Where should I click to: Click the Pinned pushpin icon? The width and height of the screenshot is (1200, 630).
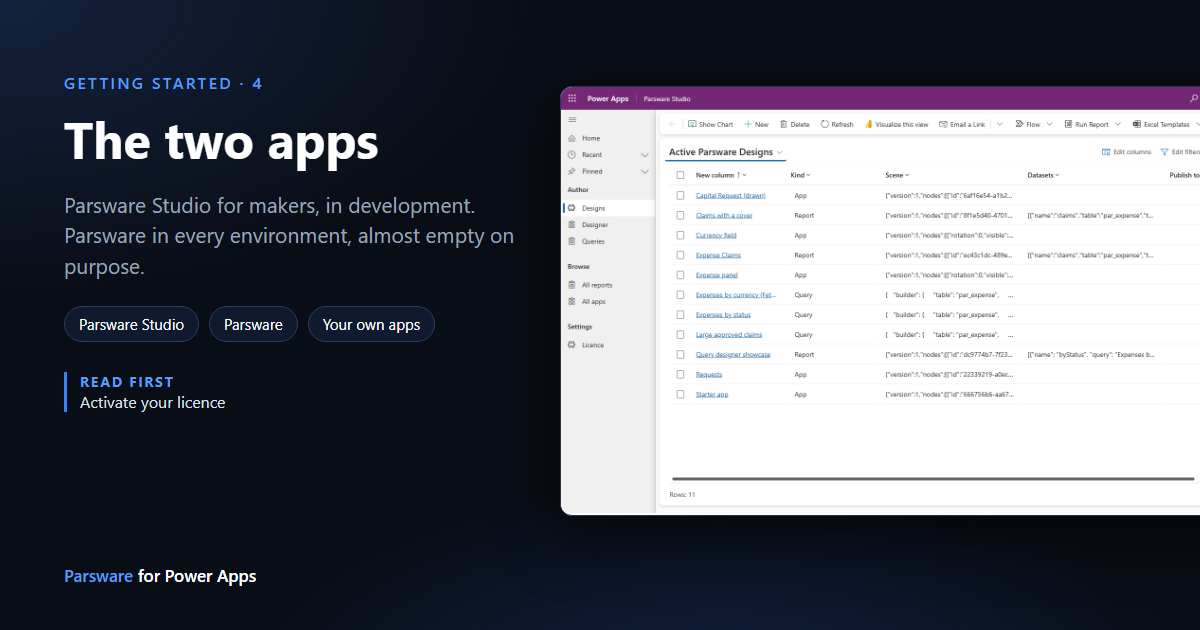coord(572,171)
